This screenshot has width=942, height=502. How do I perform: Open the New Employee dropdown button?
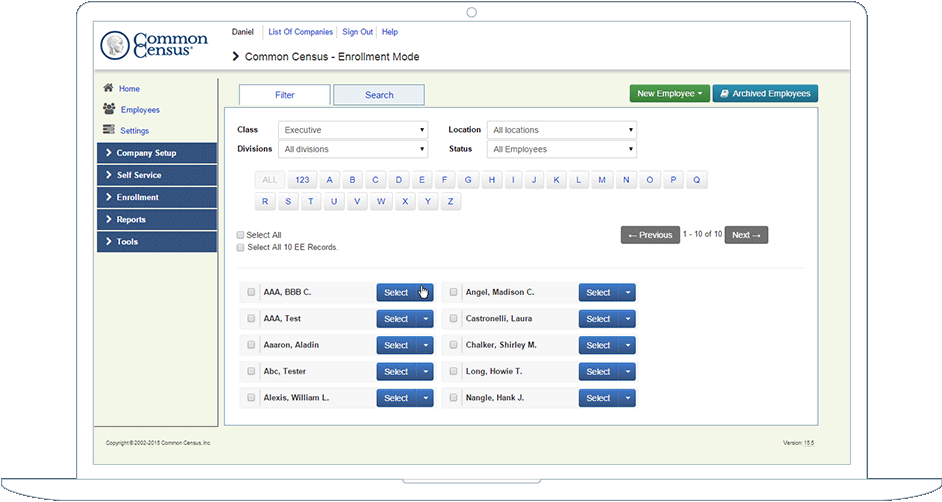(x=670, y=93)
